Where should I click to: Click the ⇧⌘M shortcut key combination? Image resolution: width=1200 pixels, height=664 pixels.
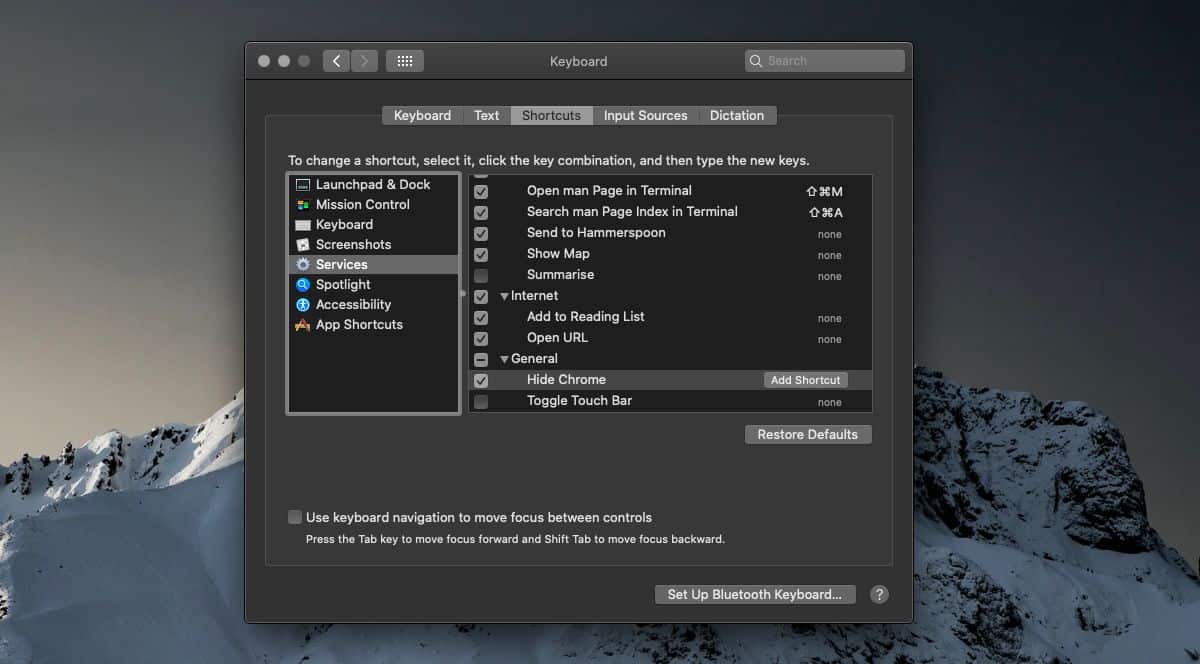pos(826,191)
